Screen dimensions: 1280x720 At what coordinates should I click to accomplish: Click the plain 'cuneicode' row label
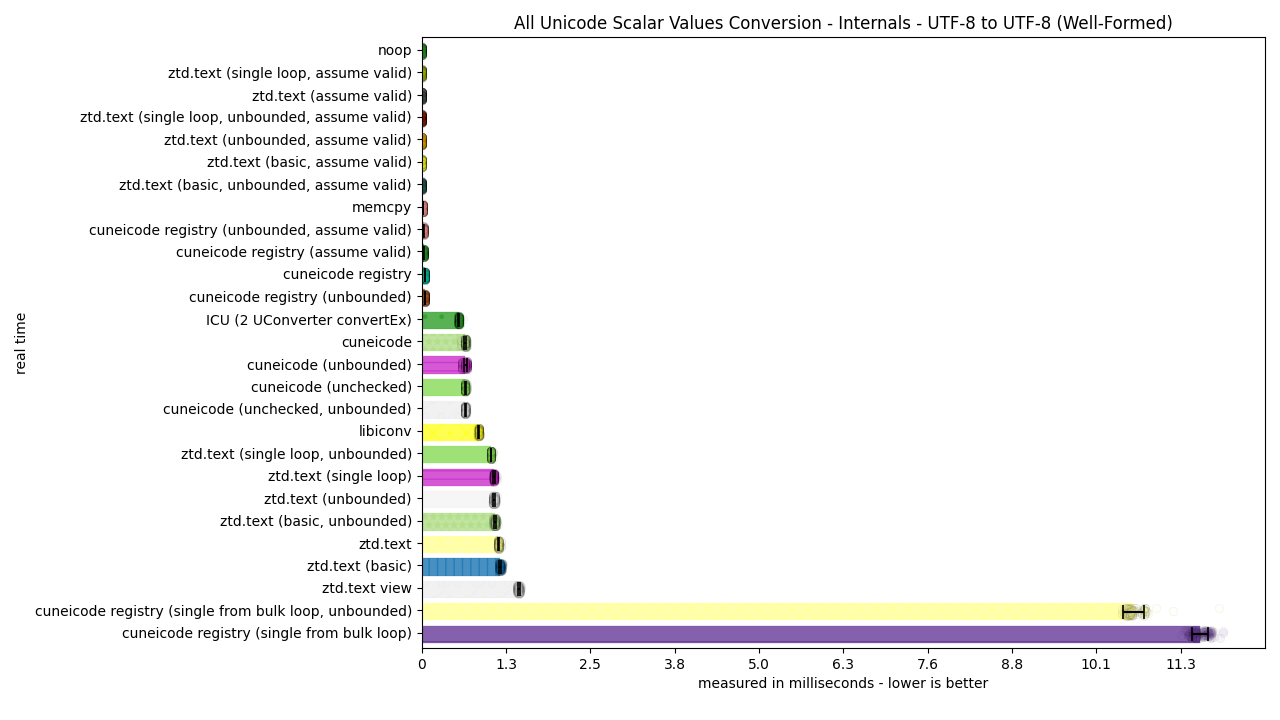(x=377, y=342)
